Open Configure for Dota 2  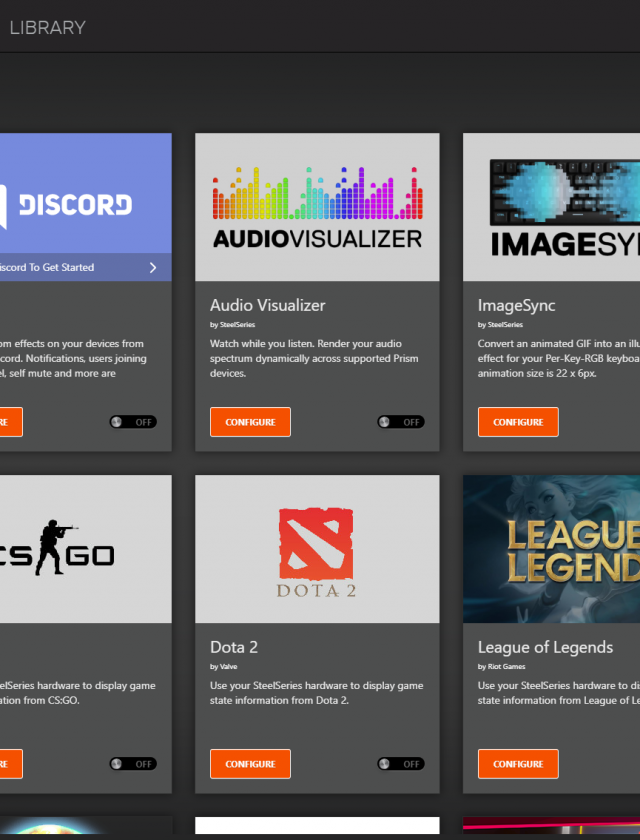point(250,764)
